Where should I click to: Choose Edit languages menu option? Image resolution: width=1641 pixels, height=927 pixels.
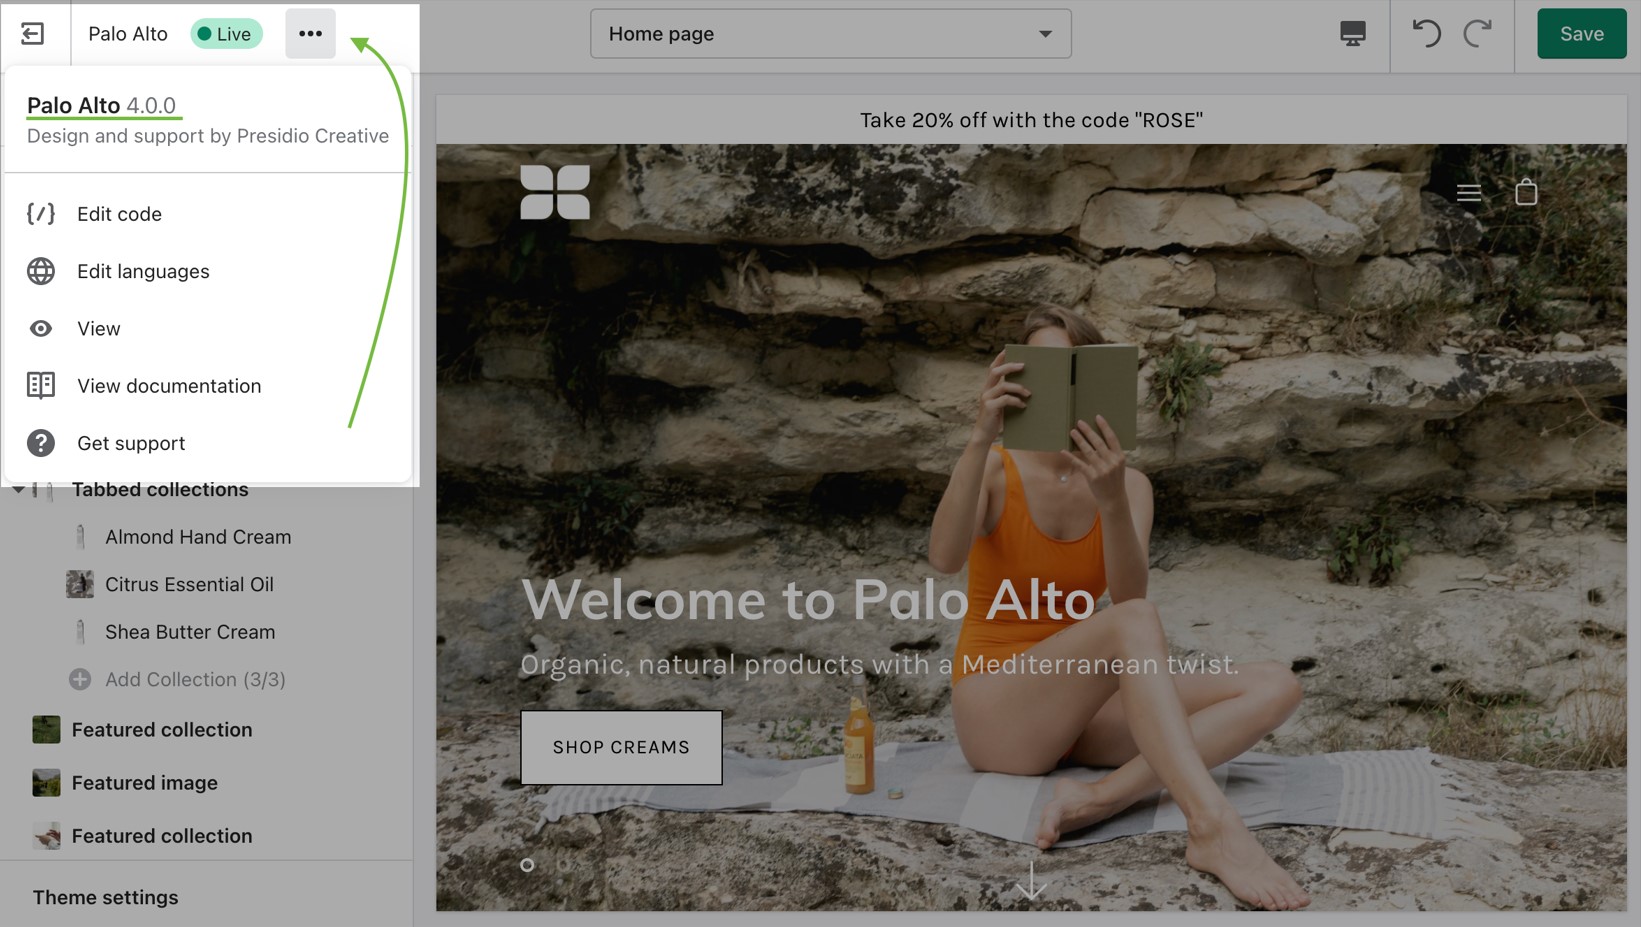143,271
